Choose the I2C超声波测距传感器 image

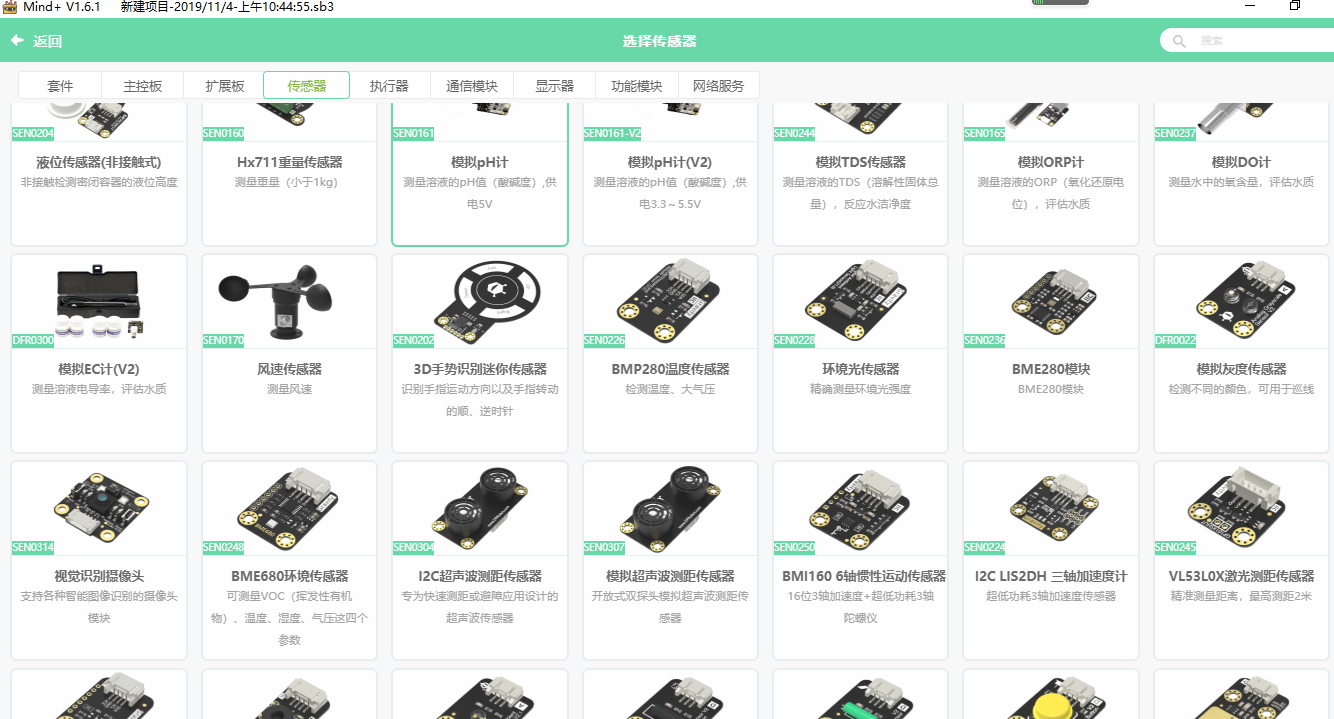(x=480, y=510)
